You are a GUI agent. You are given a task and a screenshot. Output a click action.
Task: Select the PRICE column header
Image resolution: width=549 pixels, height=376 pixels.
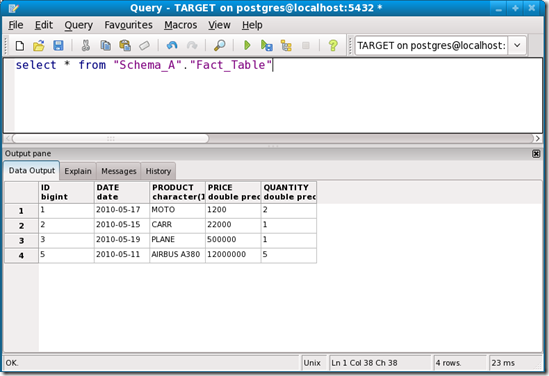point(233,192)
